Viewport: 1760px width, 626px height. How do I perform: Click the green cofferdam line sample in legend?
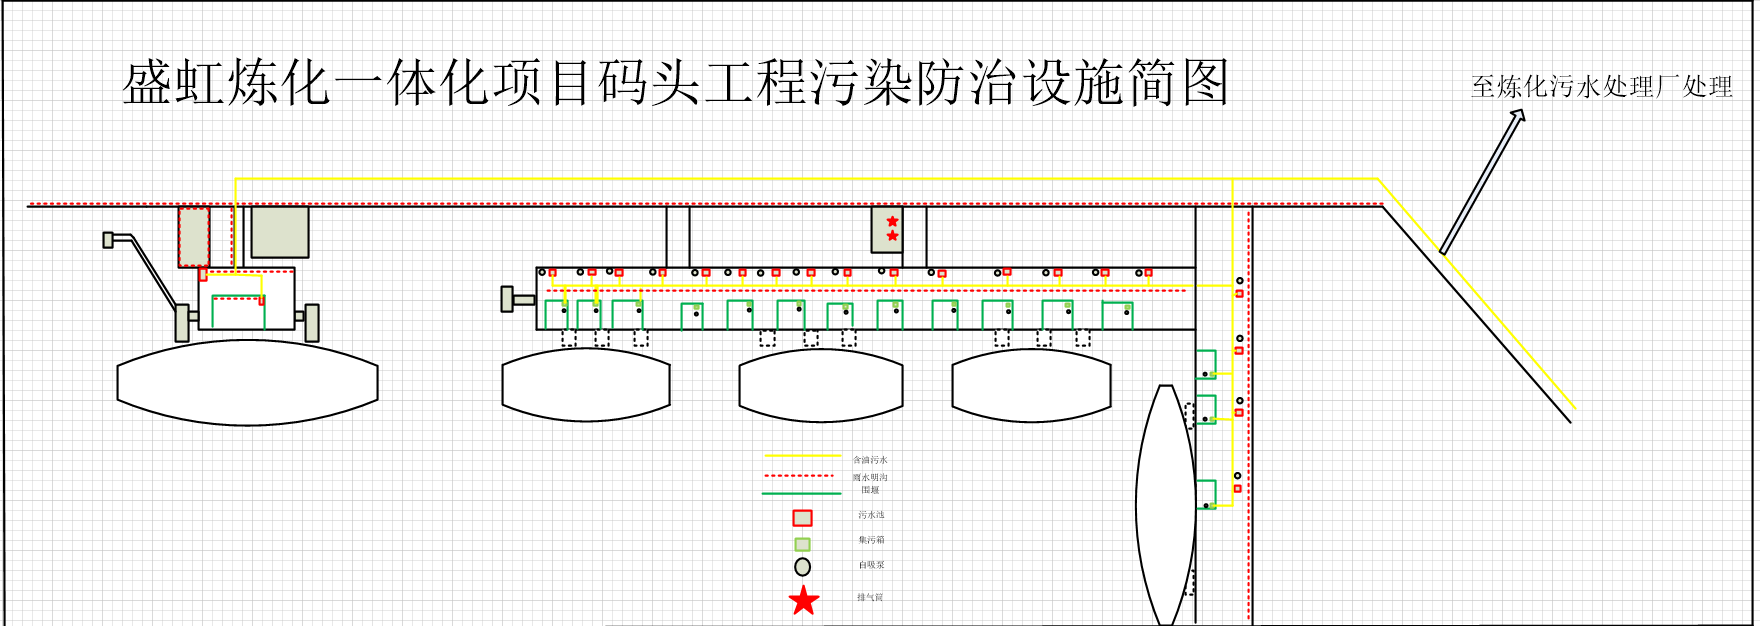pyautogui.click(x=802, y=493)
